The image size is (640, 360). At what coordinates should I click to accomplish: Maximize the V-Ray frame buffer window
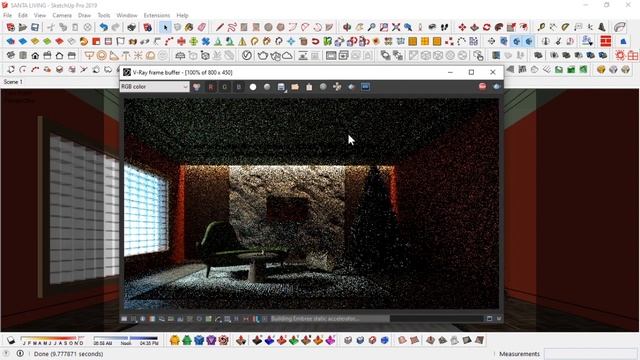coord(471,72)
